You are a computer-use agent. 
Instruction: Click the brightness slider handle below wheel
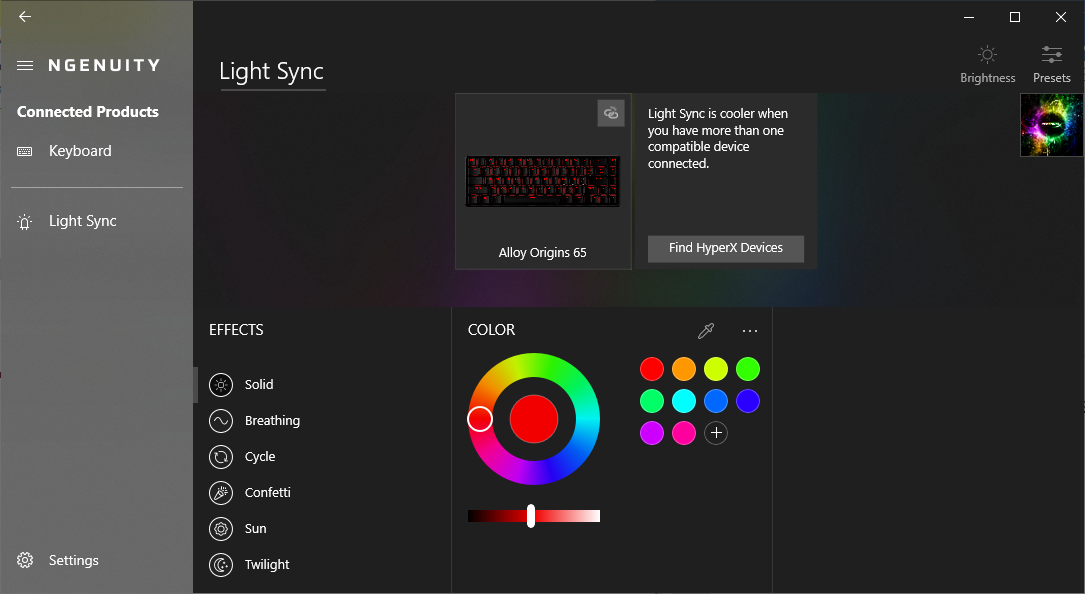(x=531, y=516)
